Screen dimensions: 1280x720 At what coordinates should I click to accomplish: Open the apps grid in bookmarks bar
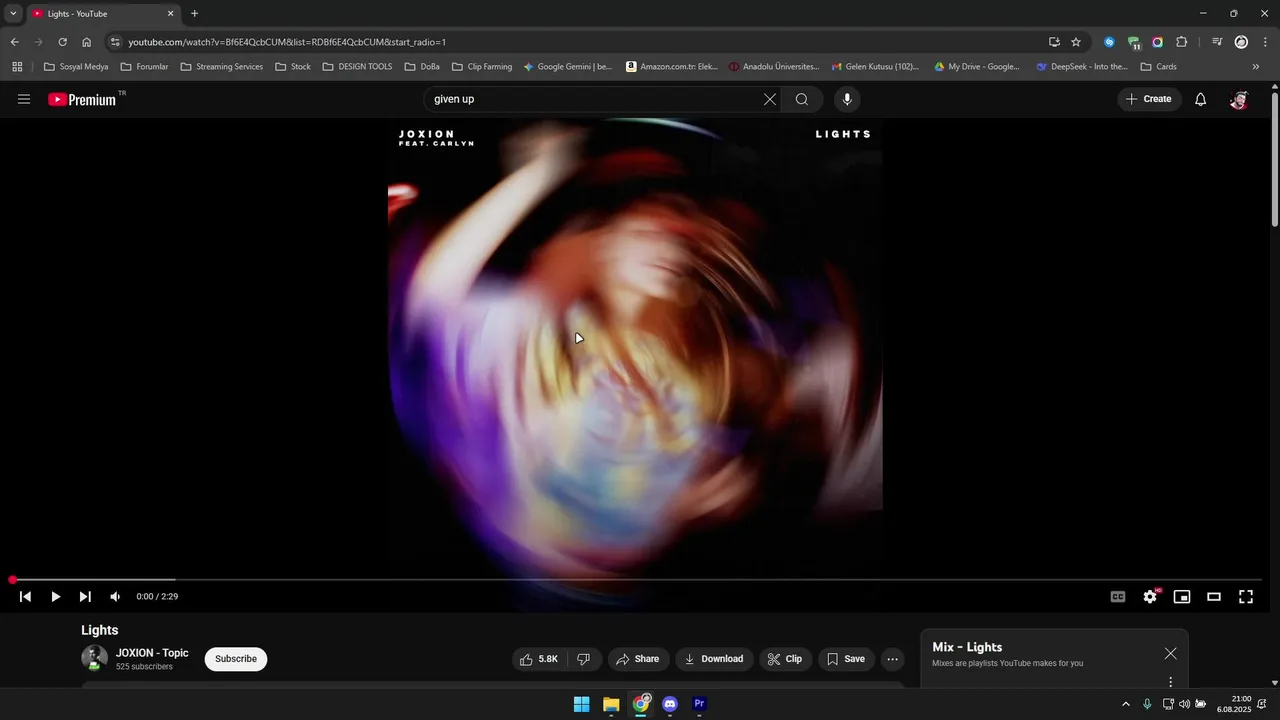coord(17,67)
